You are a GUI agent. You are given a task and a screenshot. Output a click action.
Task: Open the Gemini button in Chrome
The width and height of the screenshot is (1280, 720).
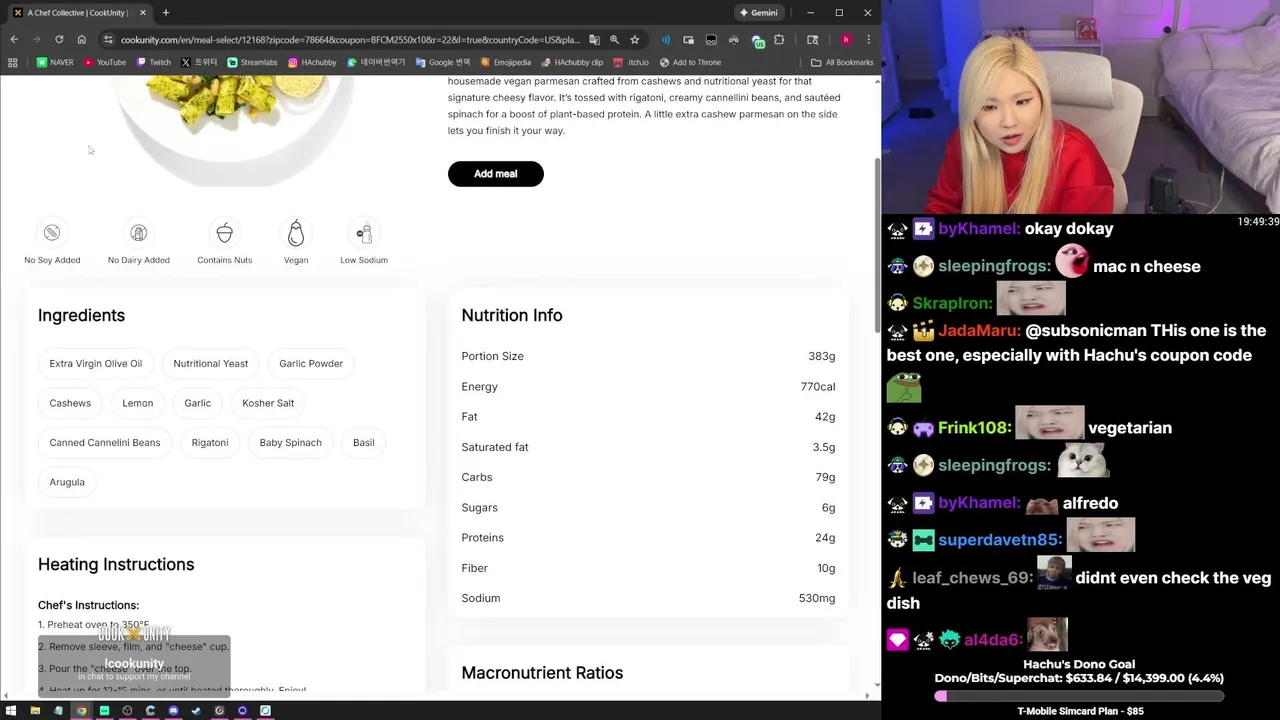click(758, 13)
